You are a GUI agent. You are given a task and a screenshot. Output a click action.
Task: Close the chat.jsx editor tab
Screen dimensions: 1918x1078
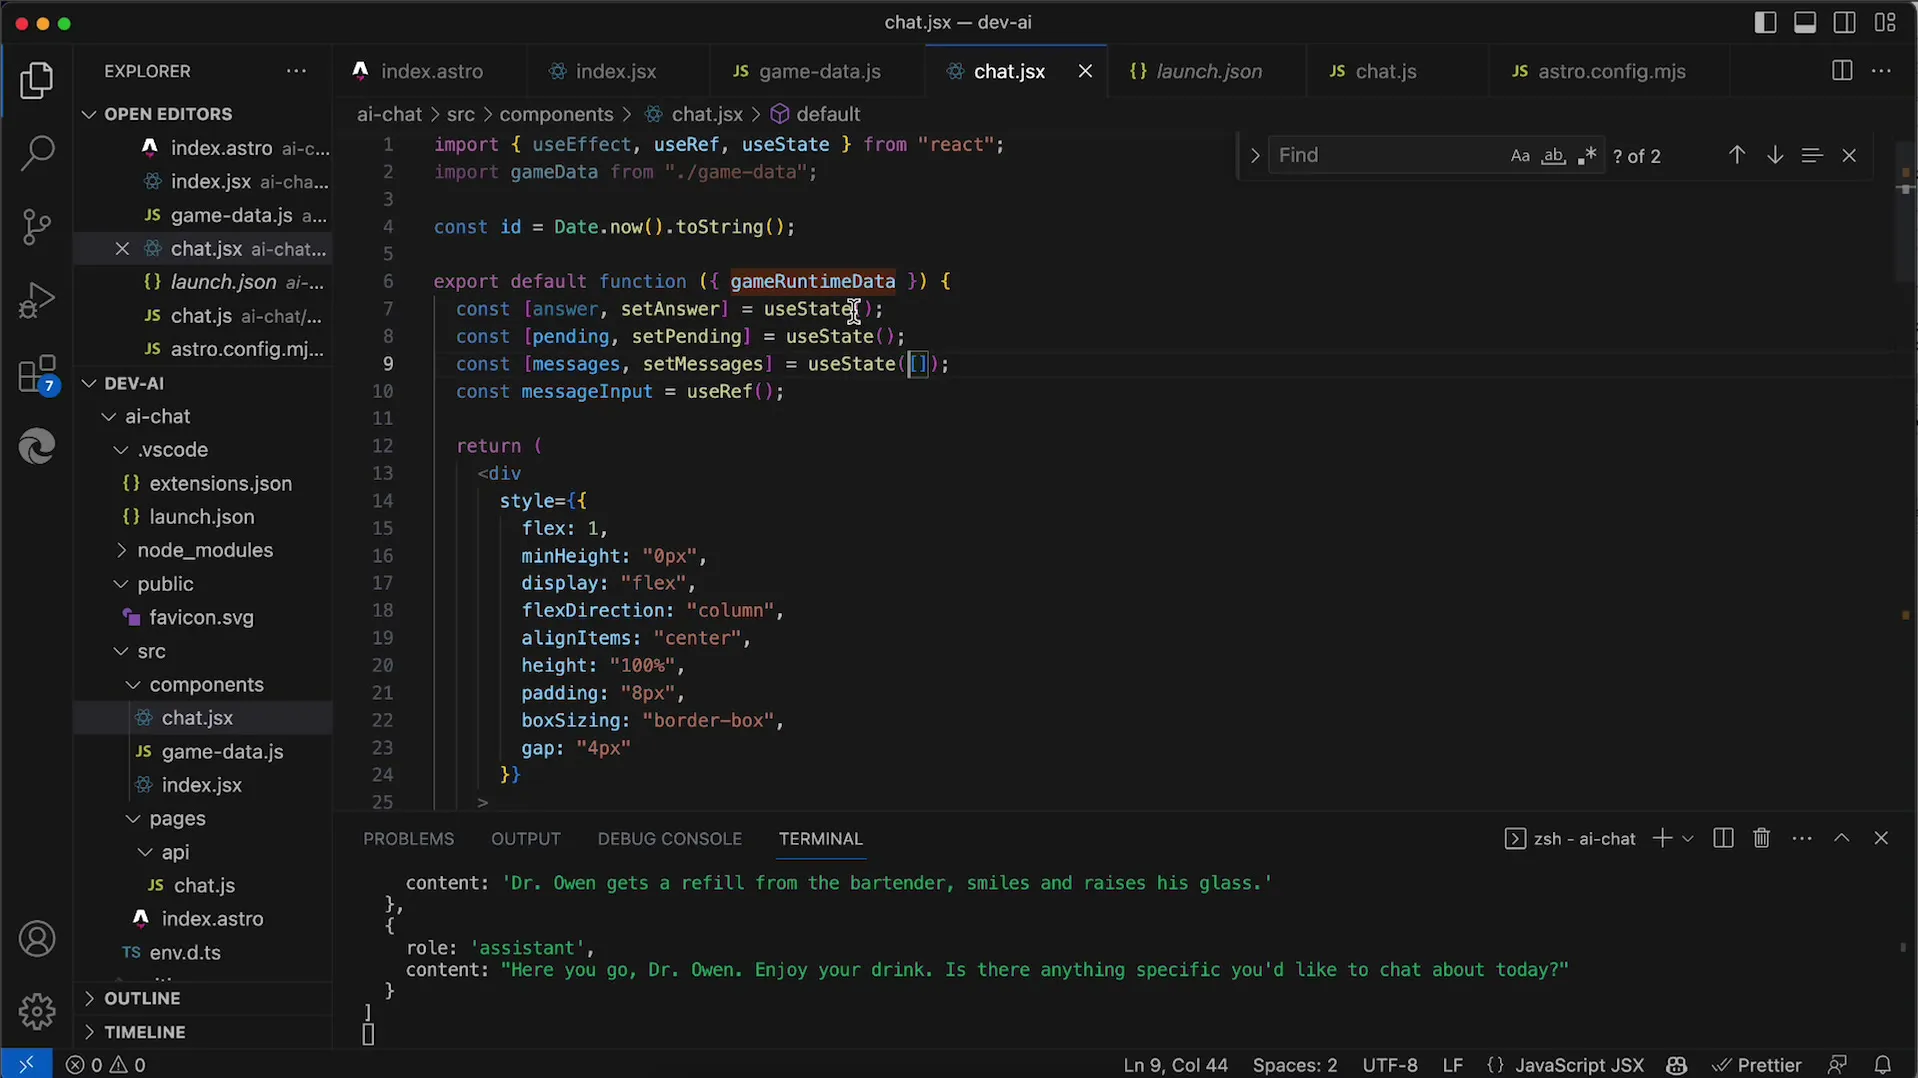1085,71
